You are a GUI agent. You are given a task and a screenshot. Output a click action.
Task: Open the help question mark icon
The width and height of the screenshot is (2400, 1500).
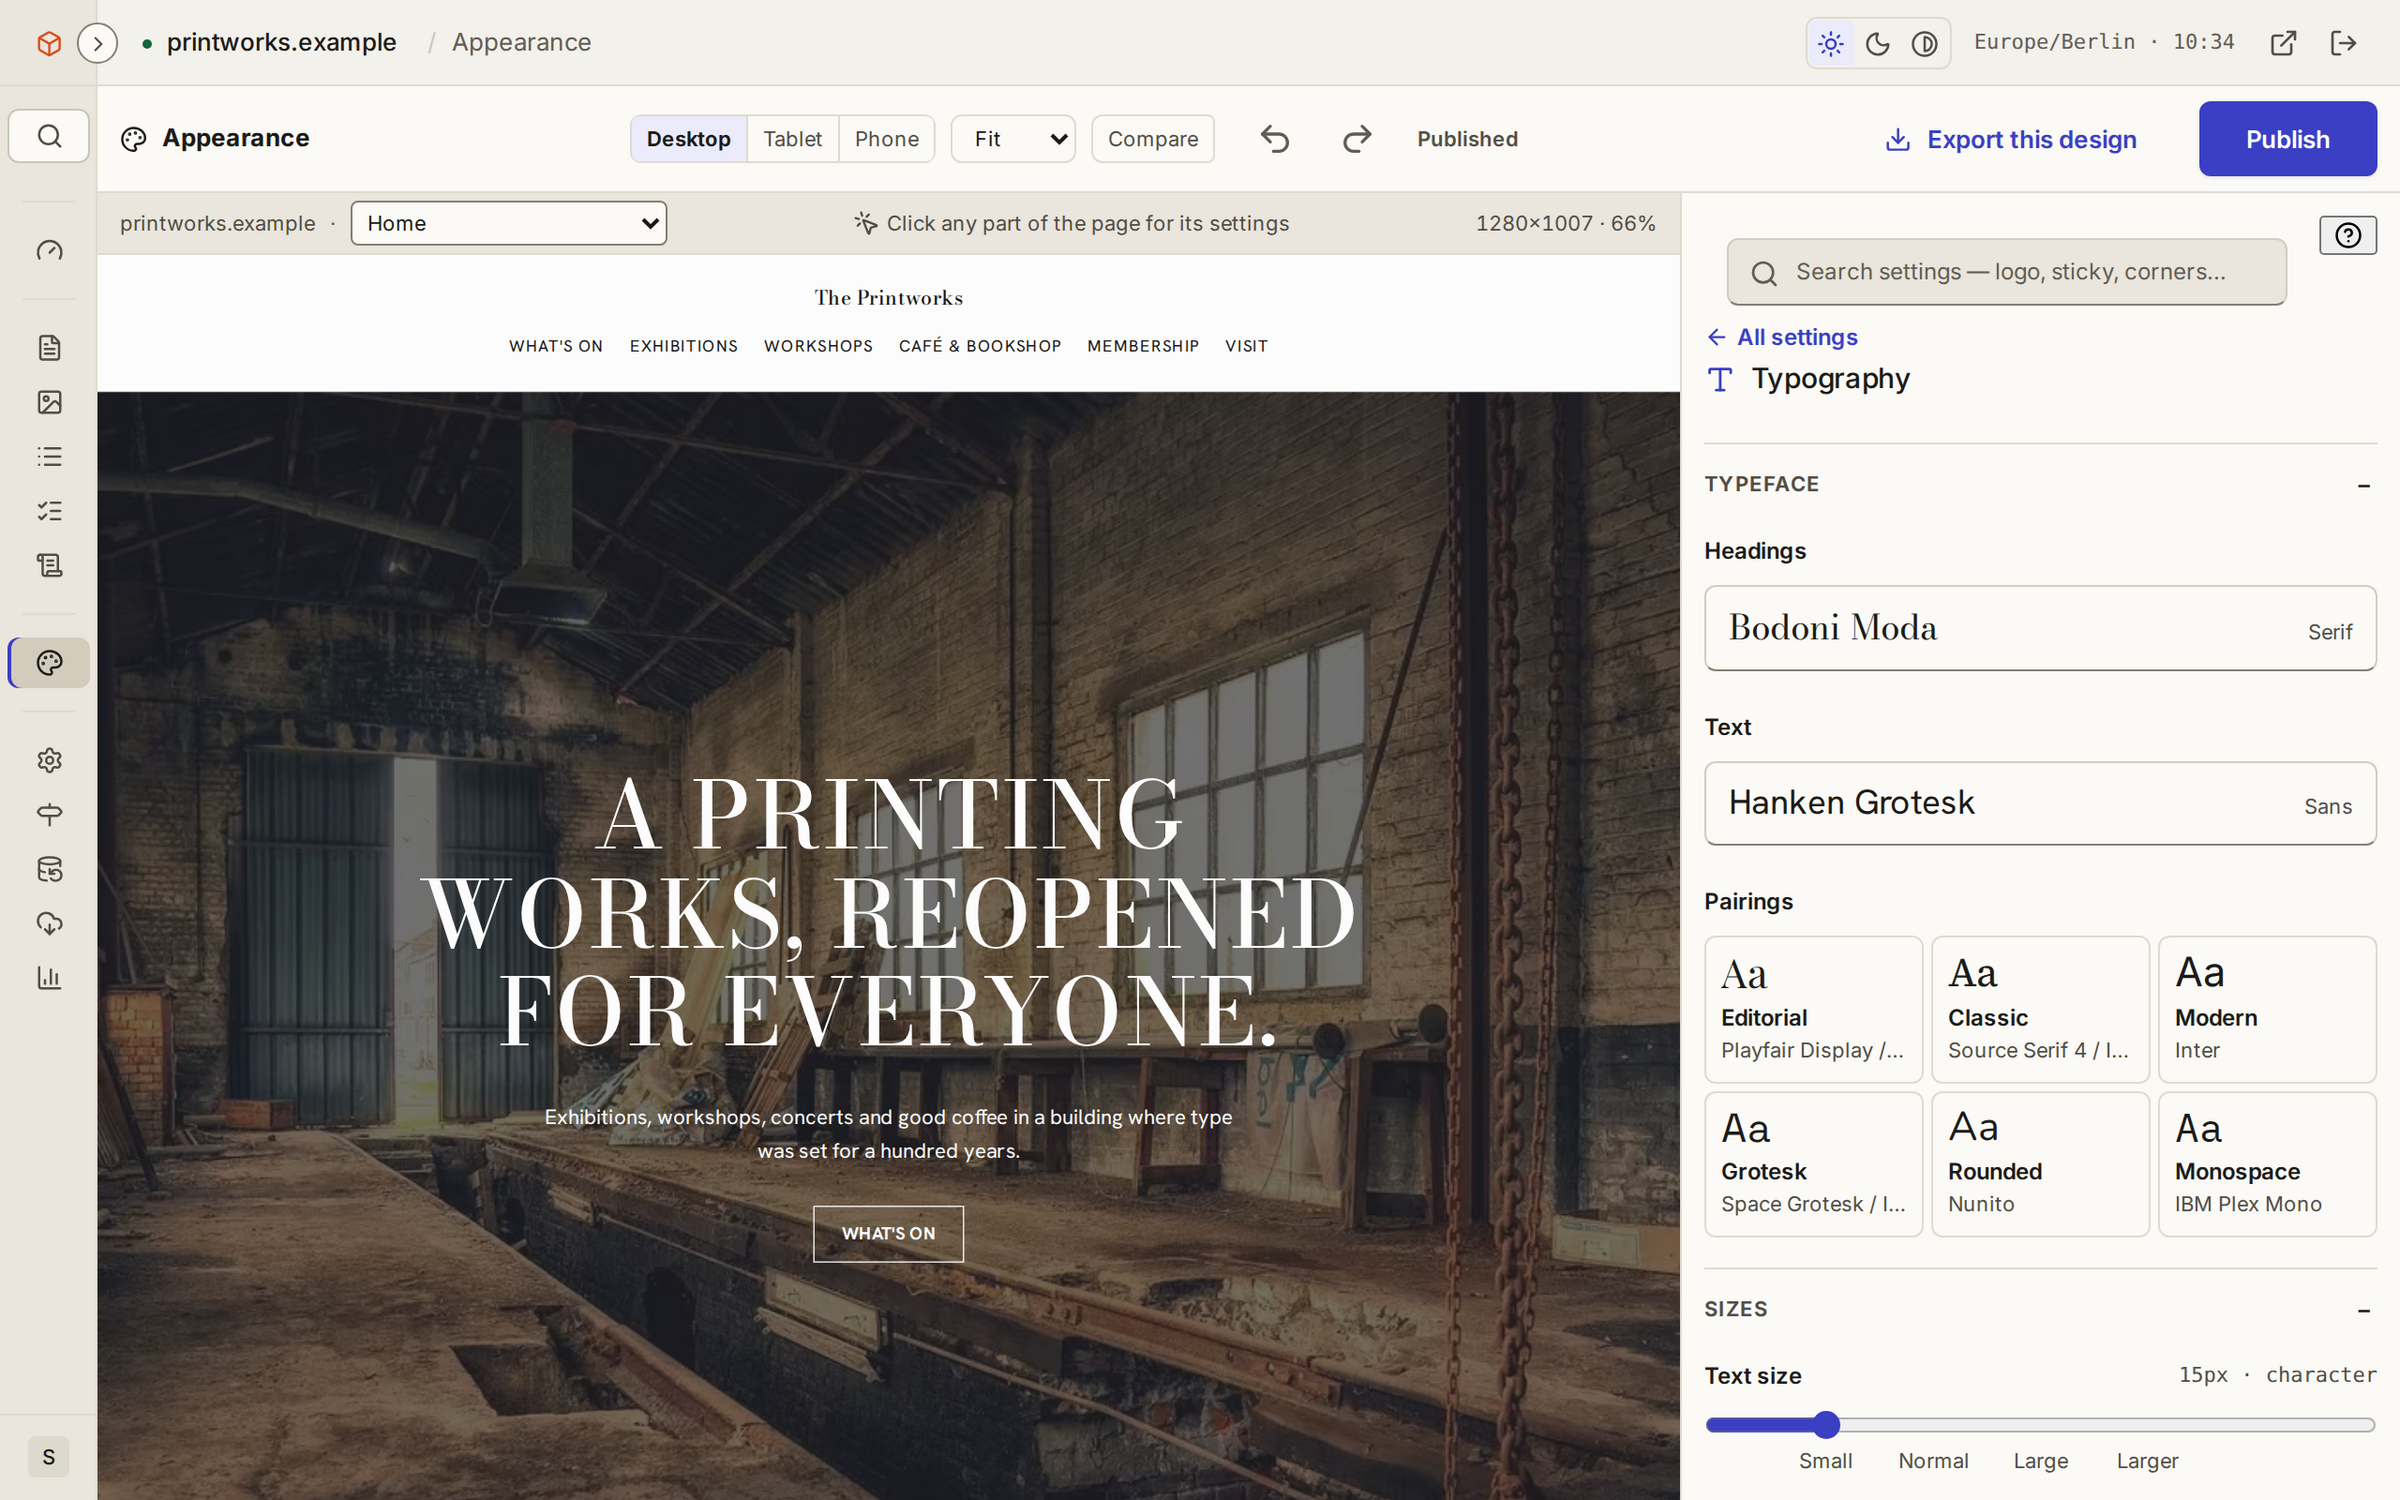point(2348,235)
